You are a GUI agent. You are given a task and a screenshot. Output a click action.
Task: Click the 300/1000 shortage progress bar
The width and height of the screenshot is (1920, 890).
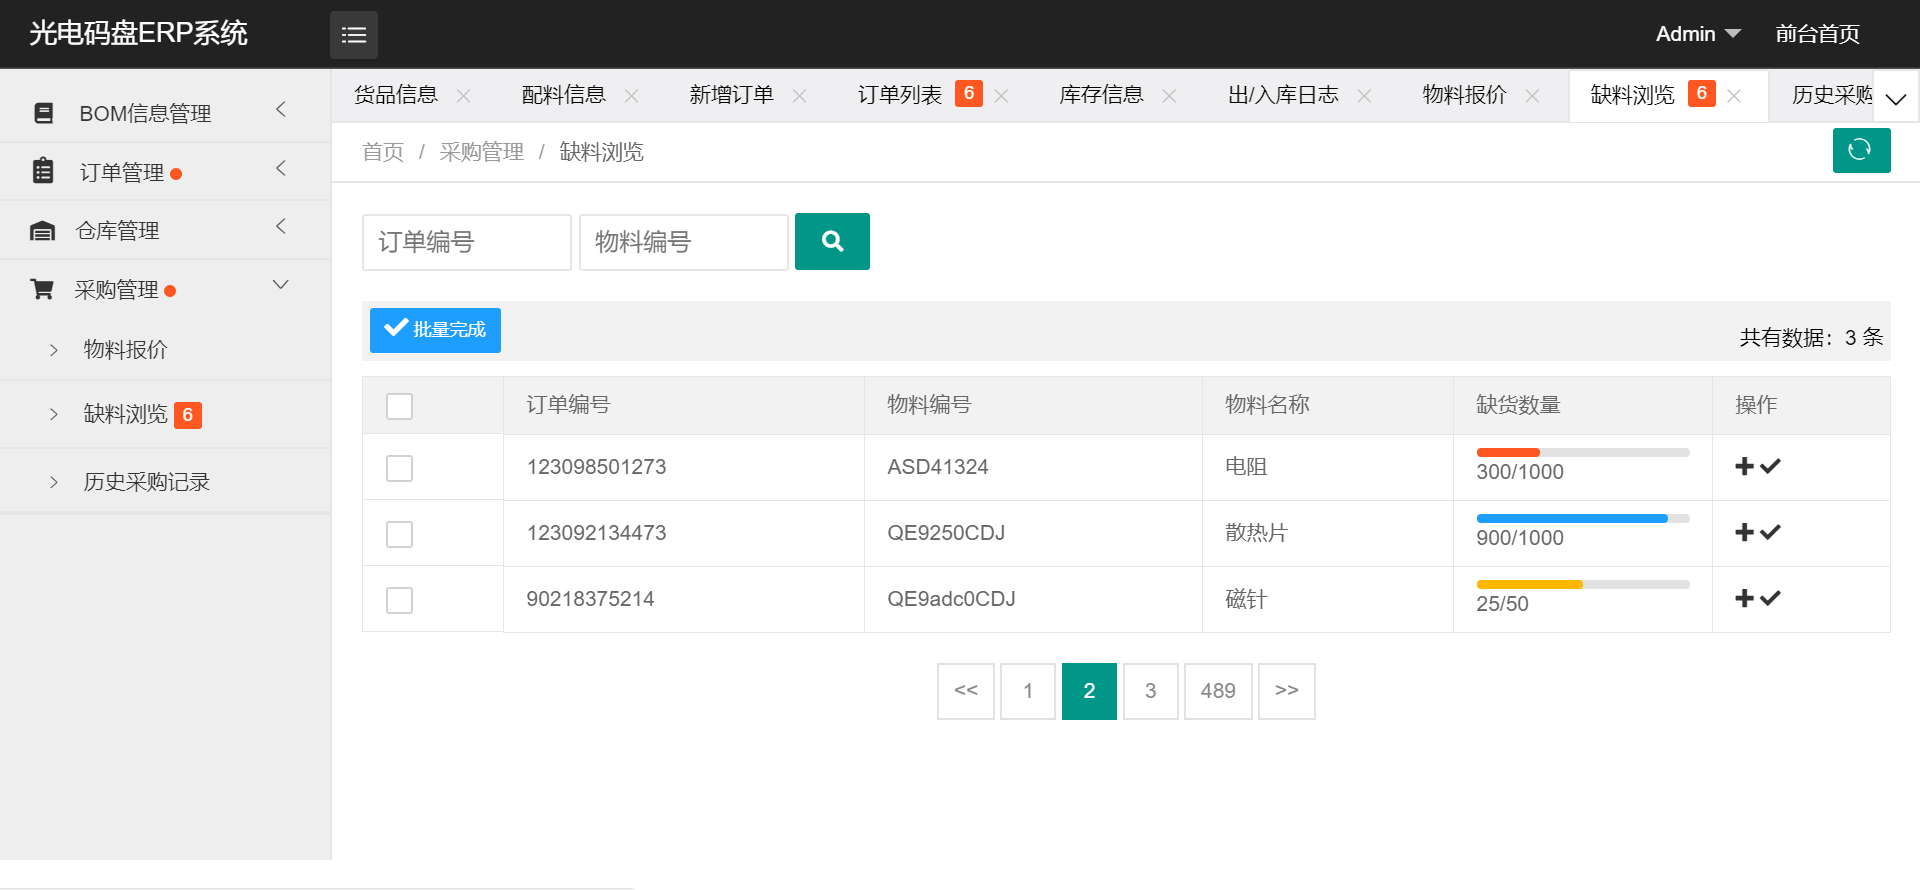[1583, 453]
